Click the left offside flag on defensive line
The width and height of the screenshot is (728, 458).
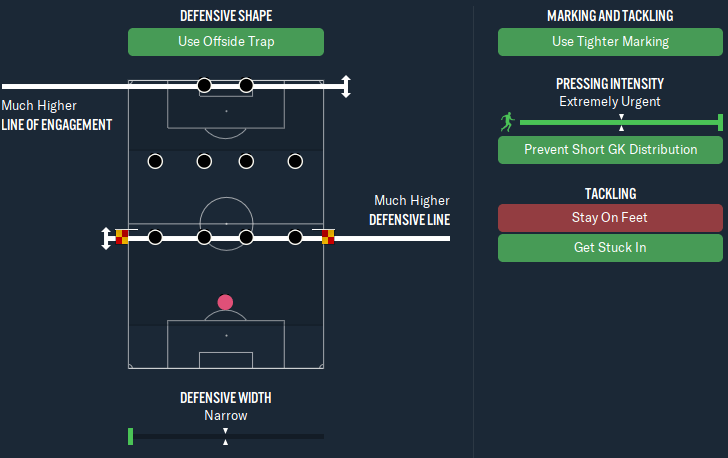(122, 237)
